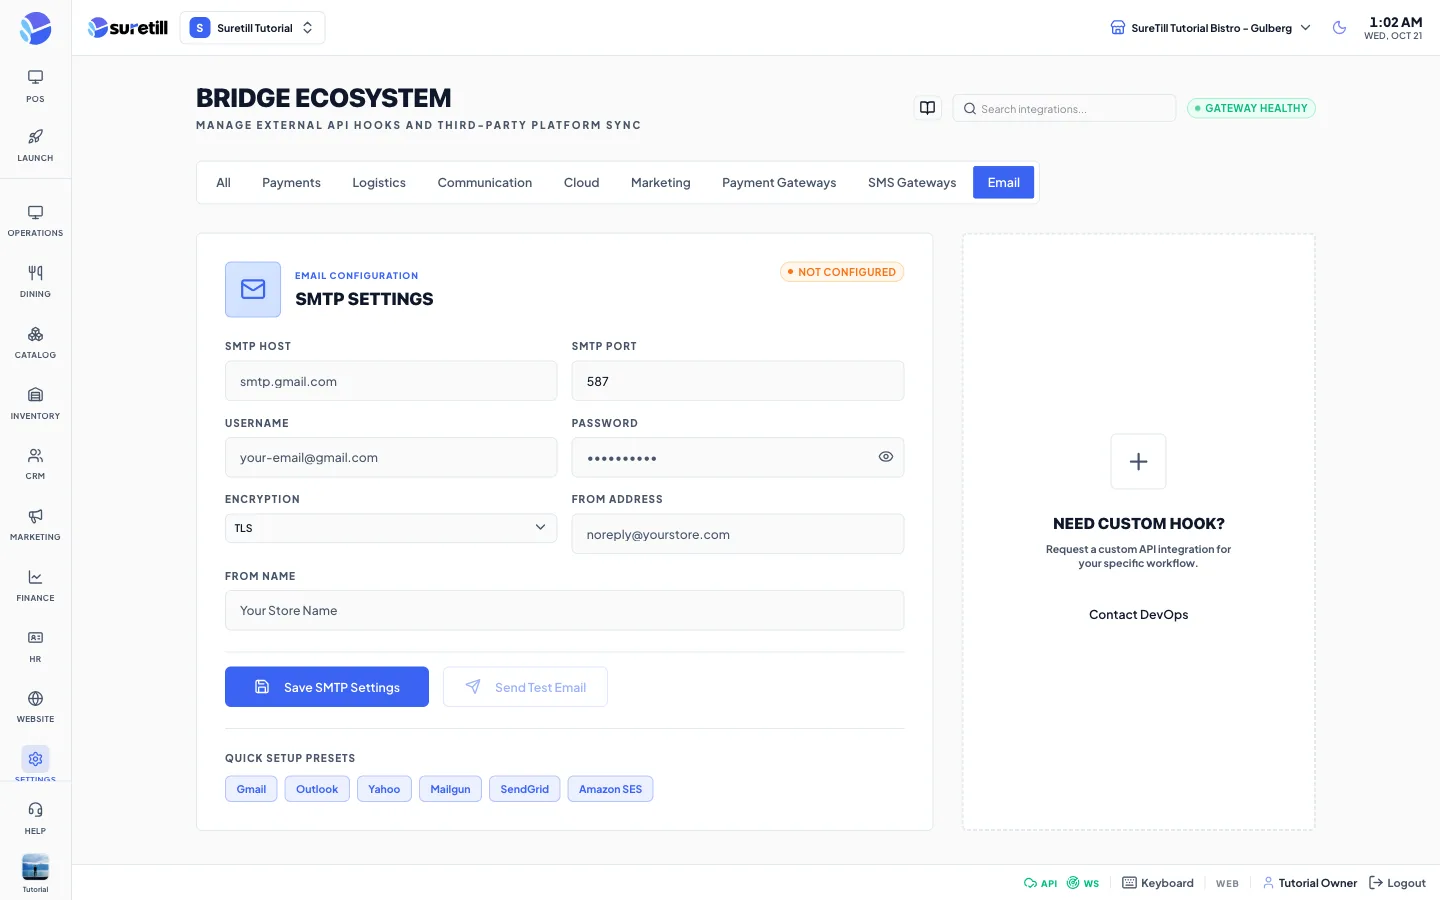1440x900 pixels.
Task: Switch to the Payments tab
Action: (x=291, y=183)
